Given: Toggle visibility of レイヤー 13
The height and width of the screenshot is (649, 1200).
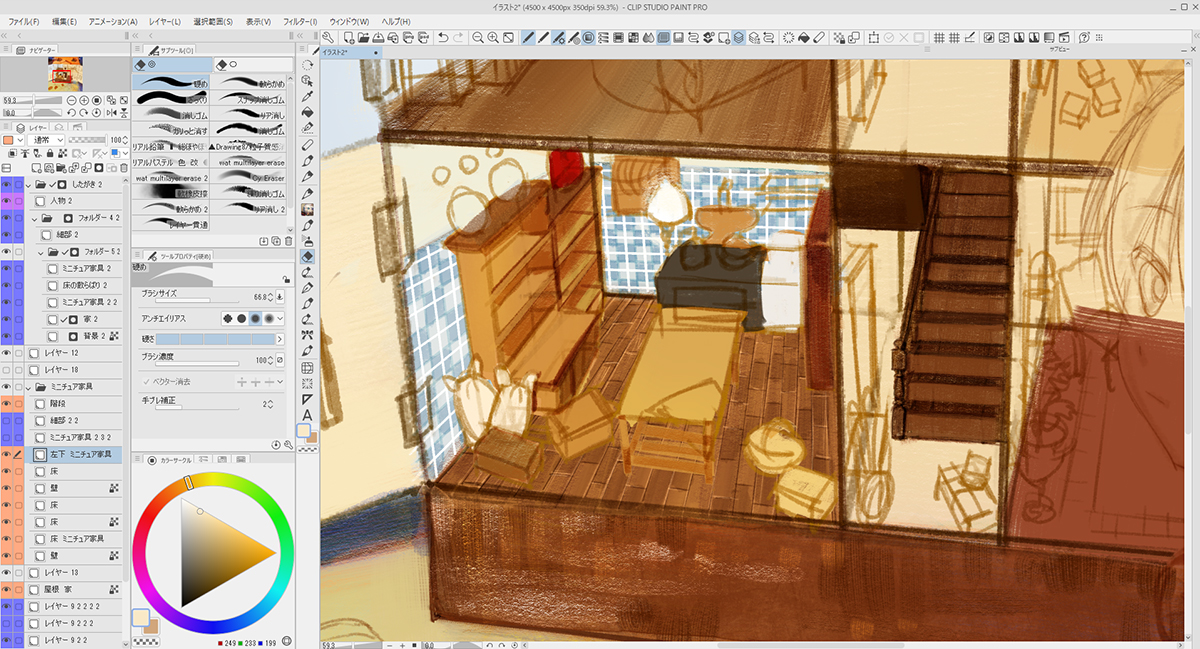Looking at the screenshot, I should tap(7, 572).
